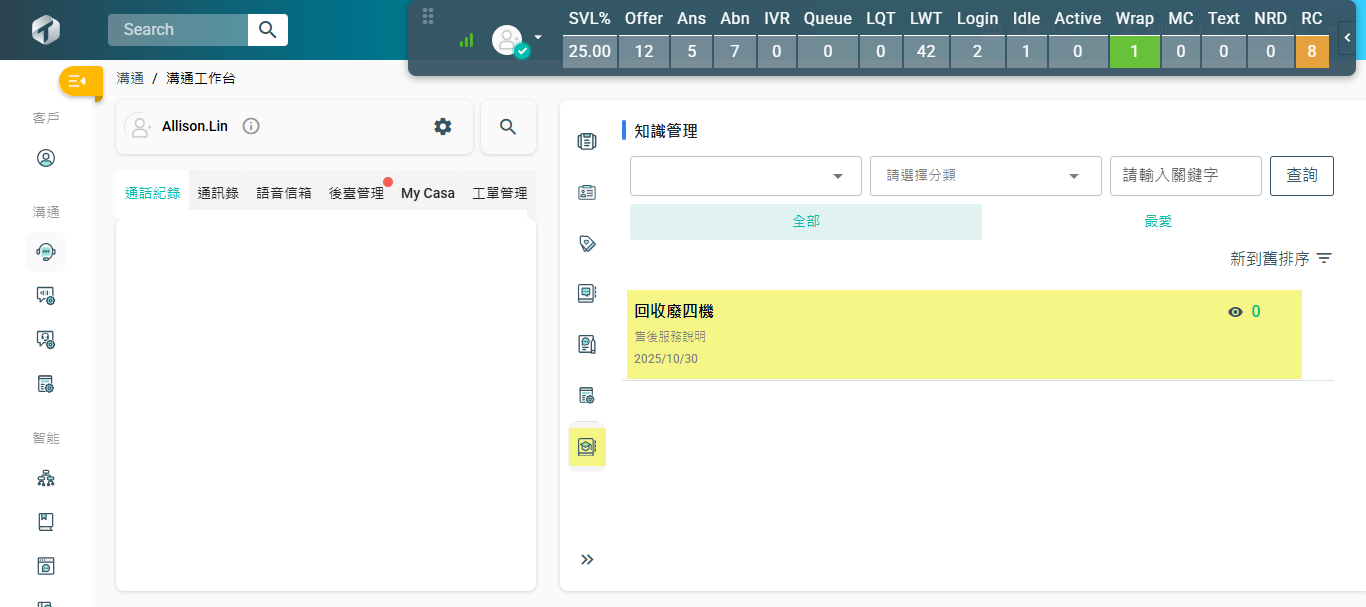
Task: Switch to the My Casa tab
Action: pos(428,193)
